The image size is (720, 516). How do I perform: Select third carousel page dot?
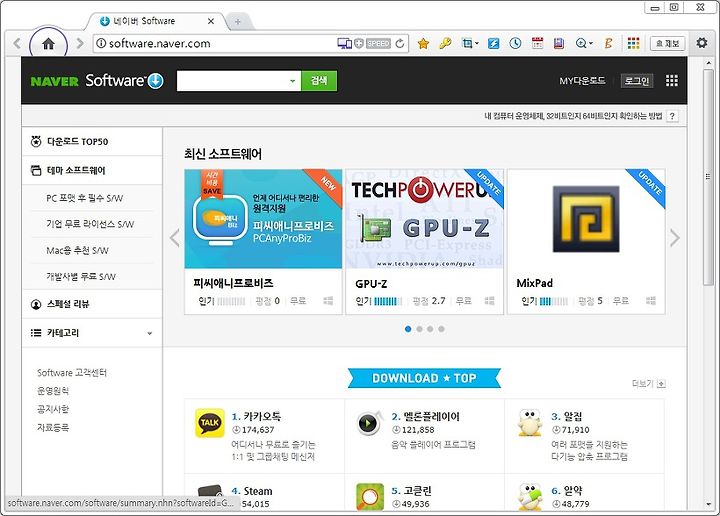click(x=430, y=329)
